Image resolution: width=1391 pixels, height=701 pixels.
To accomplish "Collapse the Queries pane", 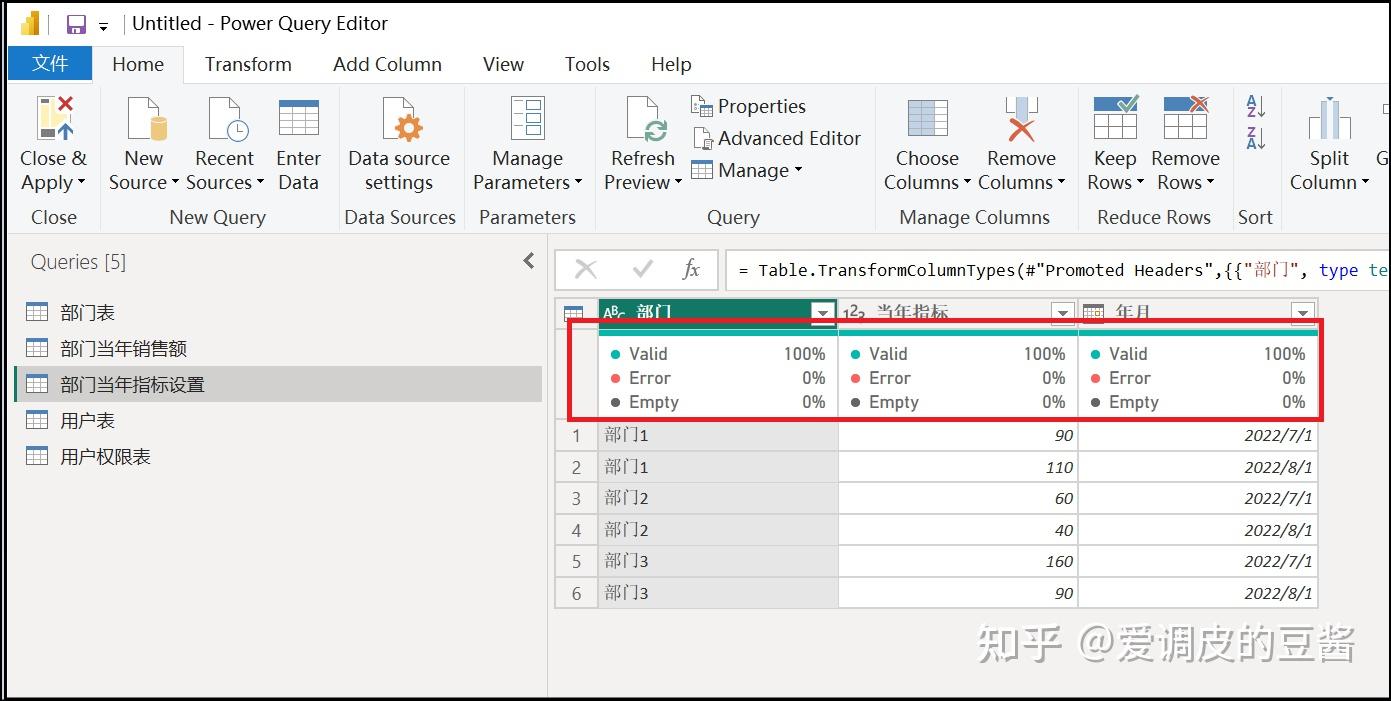I will [x=529, y=260].
